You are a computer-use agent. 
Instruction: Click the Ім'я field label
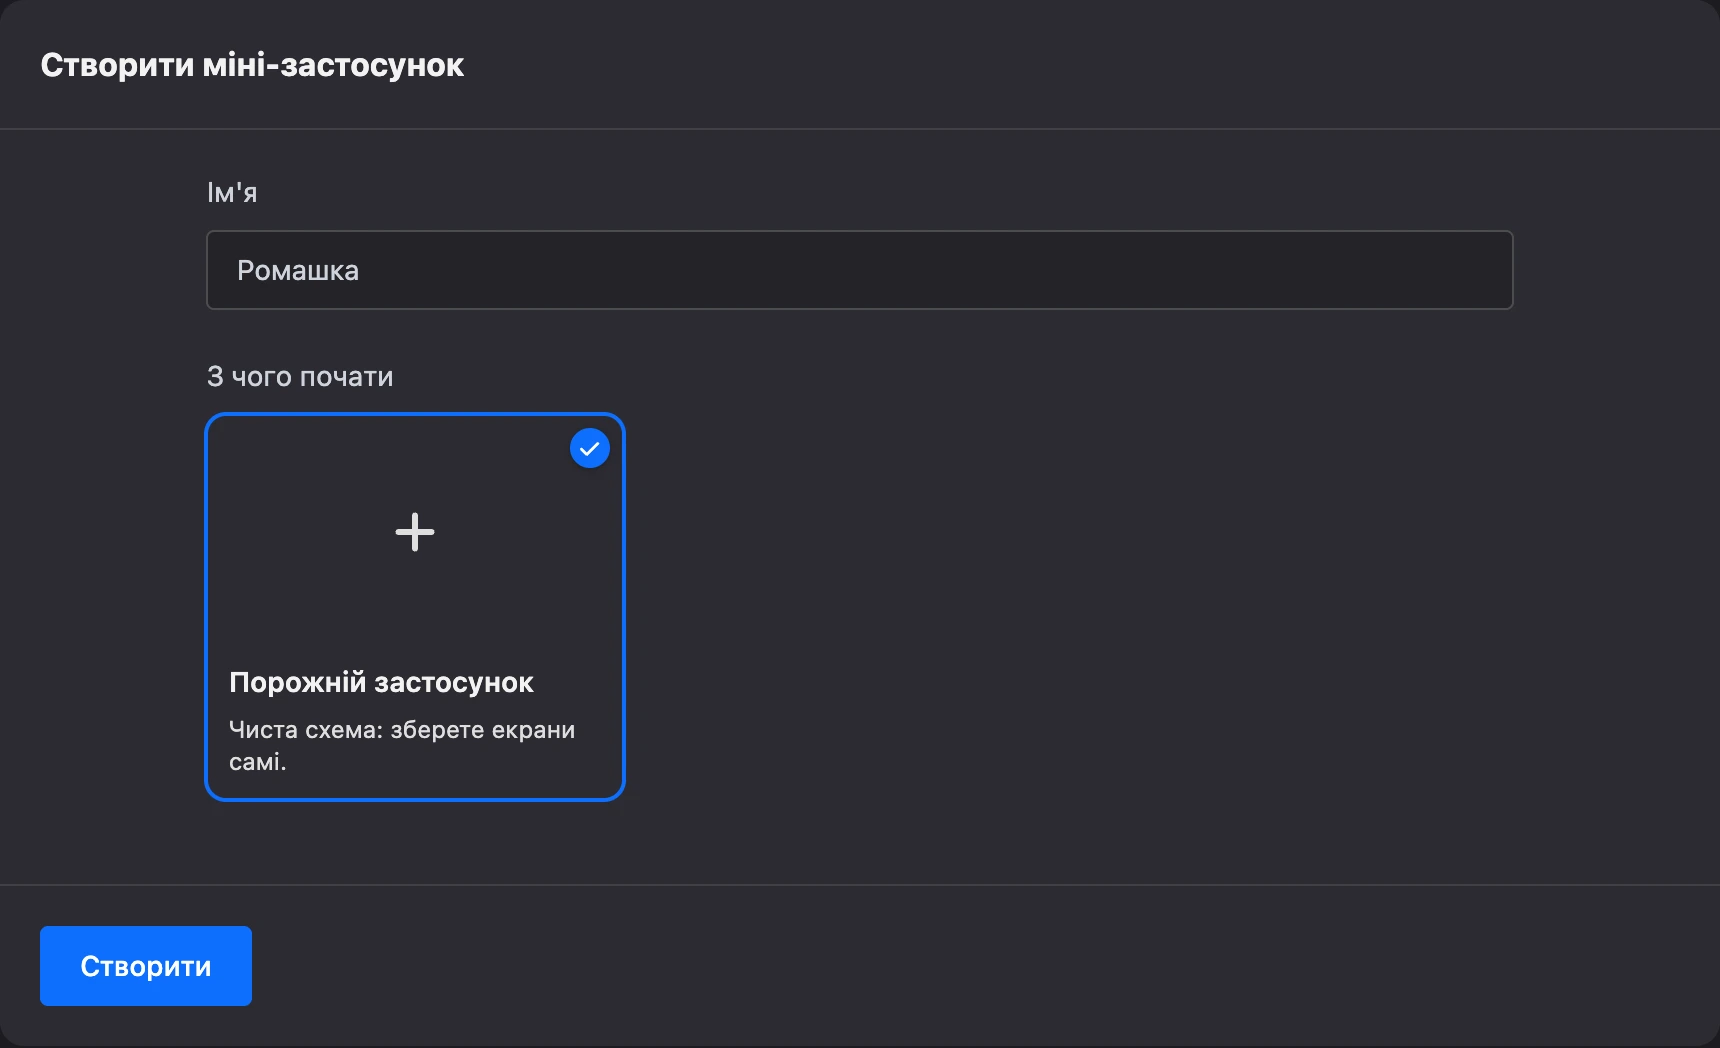point(232,192)
